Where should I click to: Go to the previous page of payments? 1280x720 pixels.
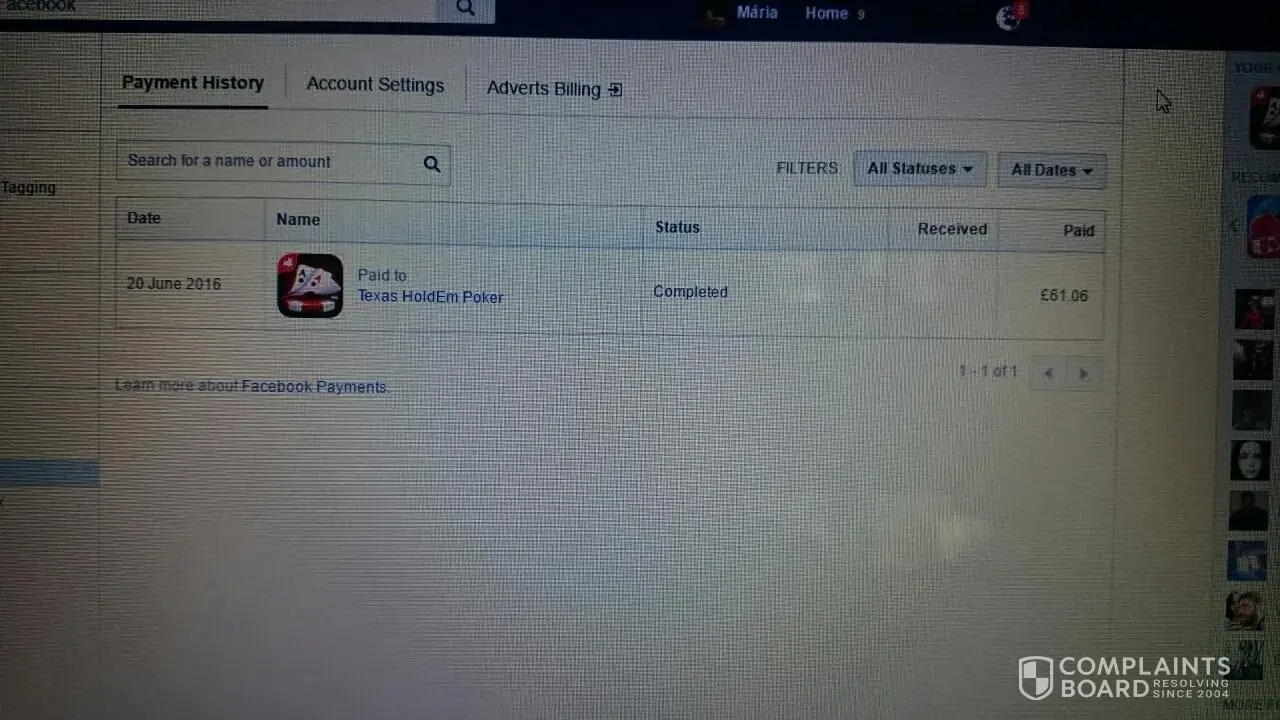pos(1048,373)
